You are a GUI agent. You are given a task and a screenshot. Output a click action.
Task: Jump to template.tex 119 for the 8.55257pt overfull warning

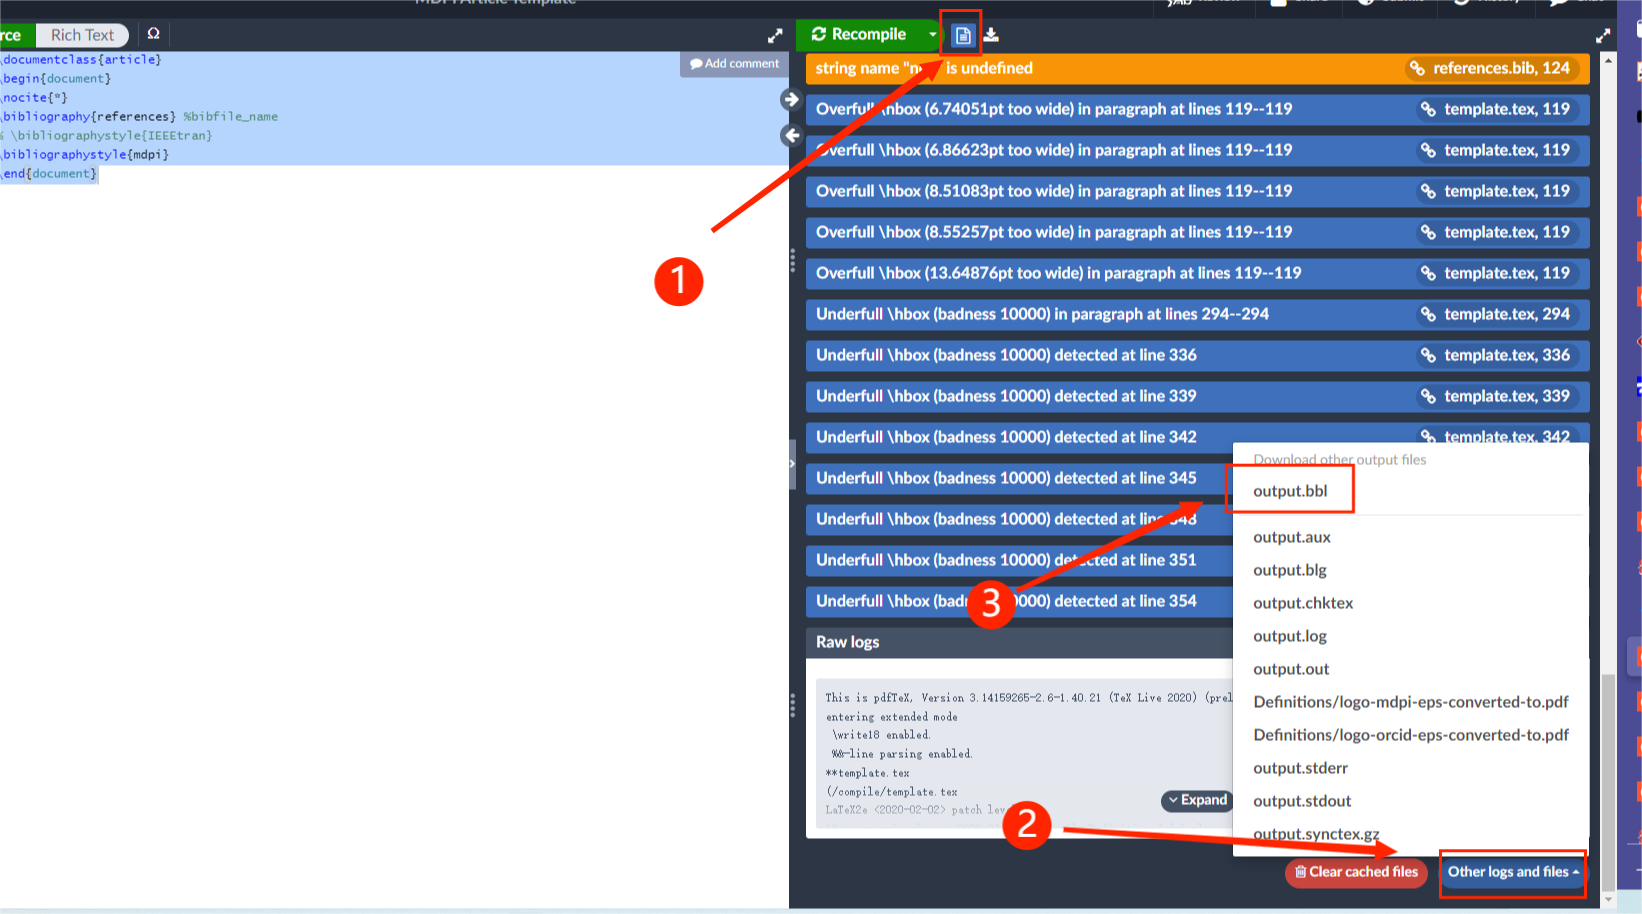click(1495, 232)
